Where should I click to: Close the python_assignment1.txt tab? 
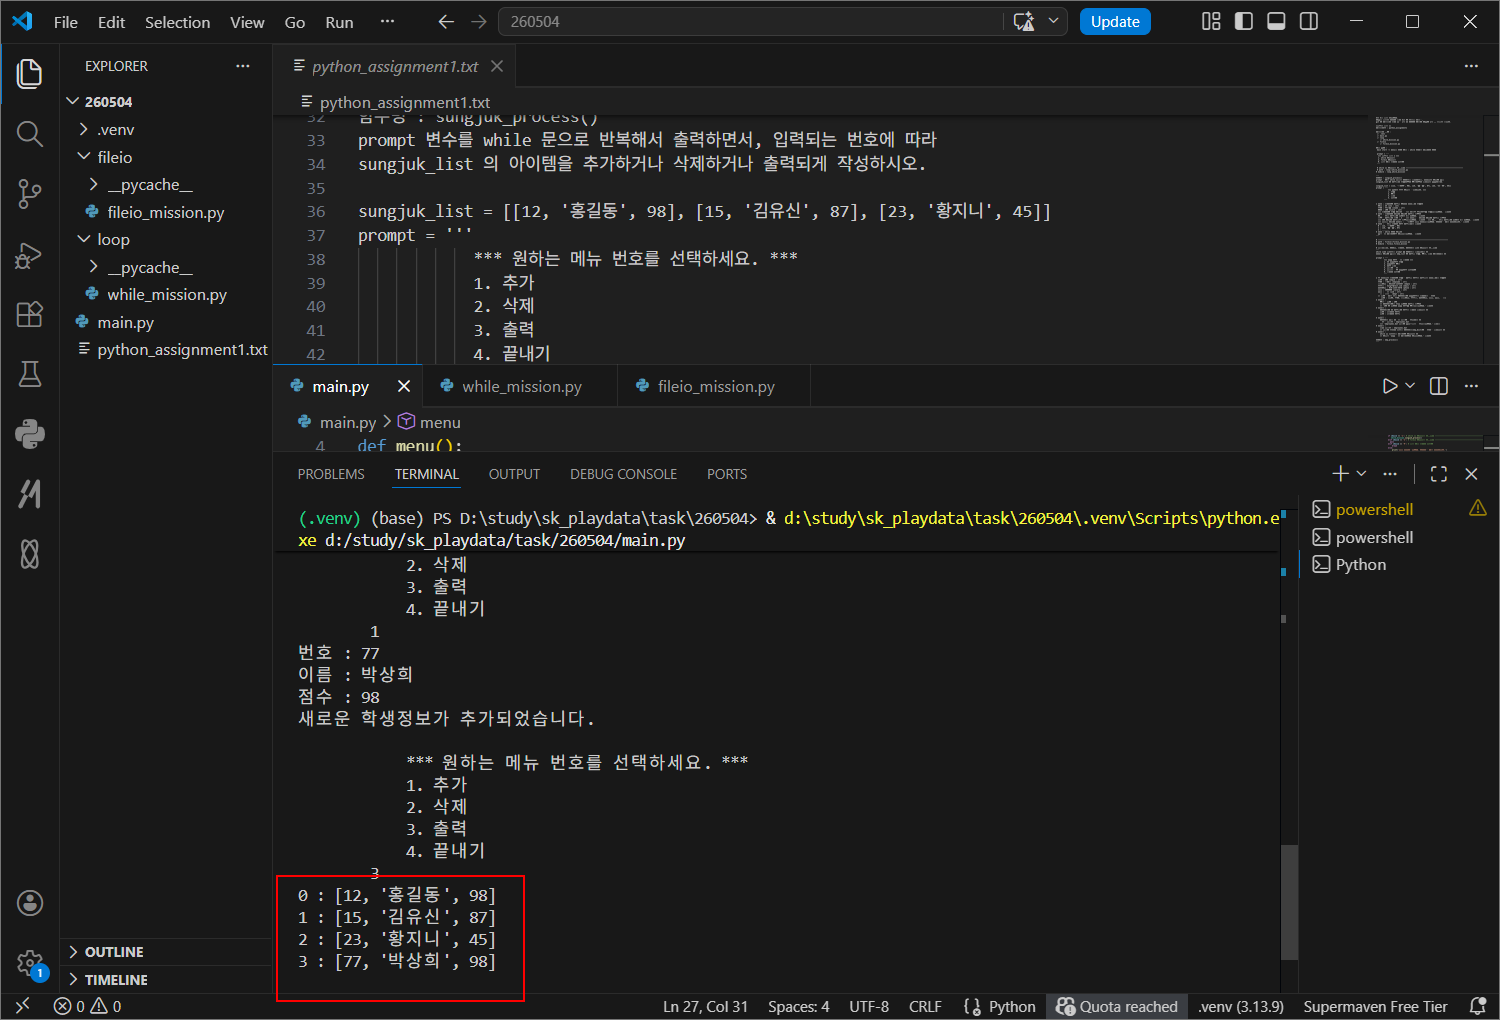[x=497, y=66]
